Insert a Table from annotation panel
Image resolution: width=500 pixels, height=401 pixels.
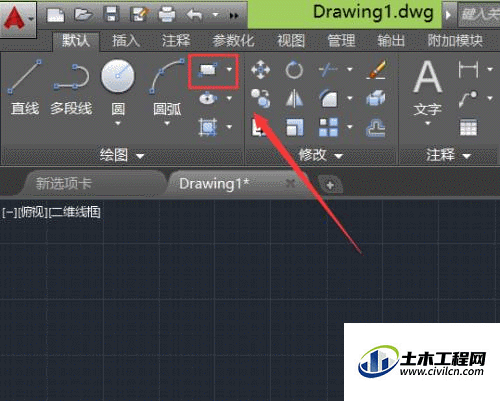point(468,127)
